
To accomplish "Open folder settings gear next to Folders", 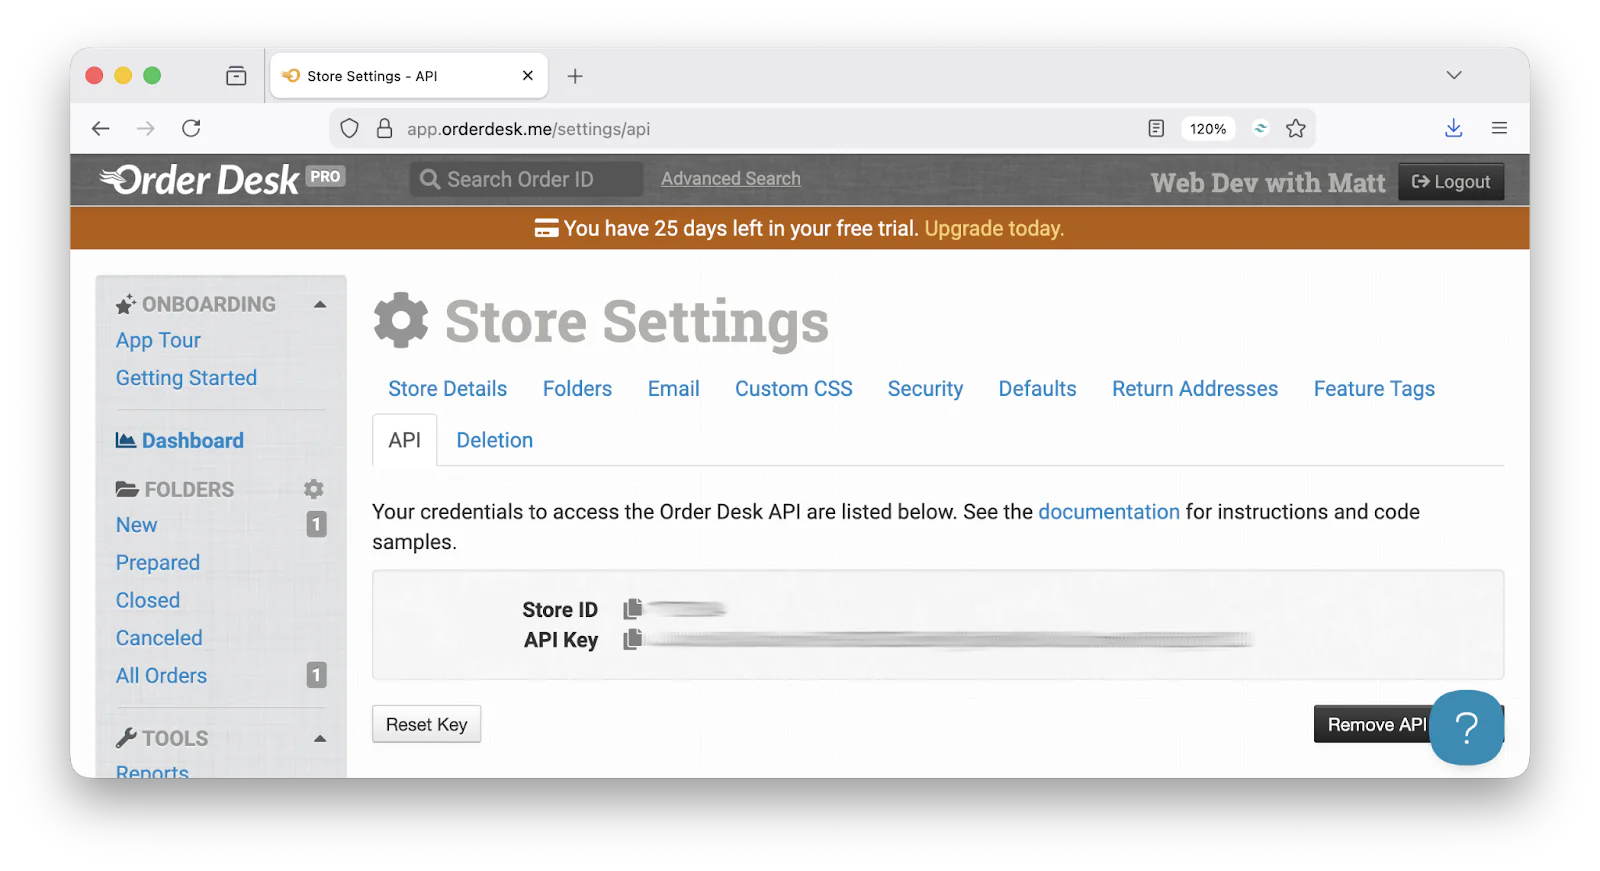I will click(x=314, y=489).
